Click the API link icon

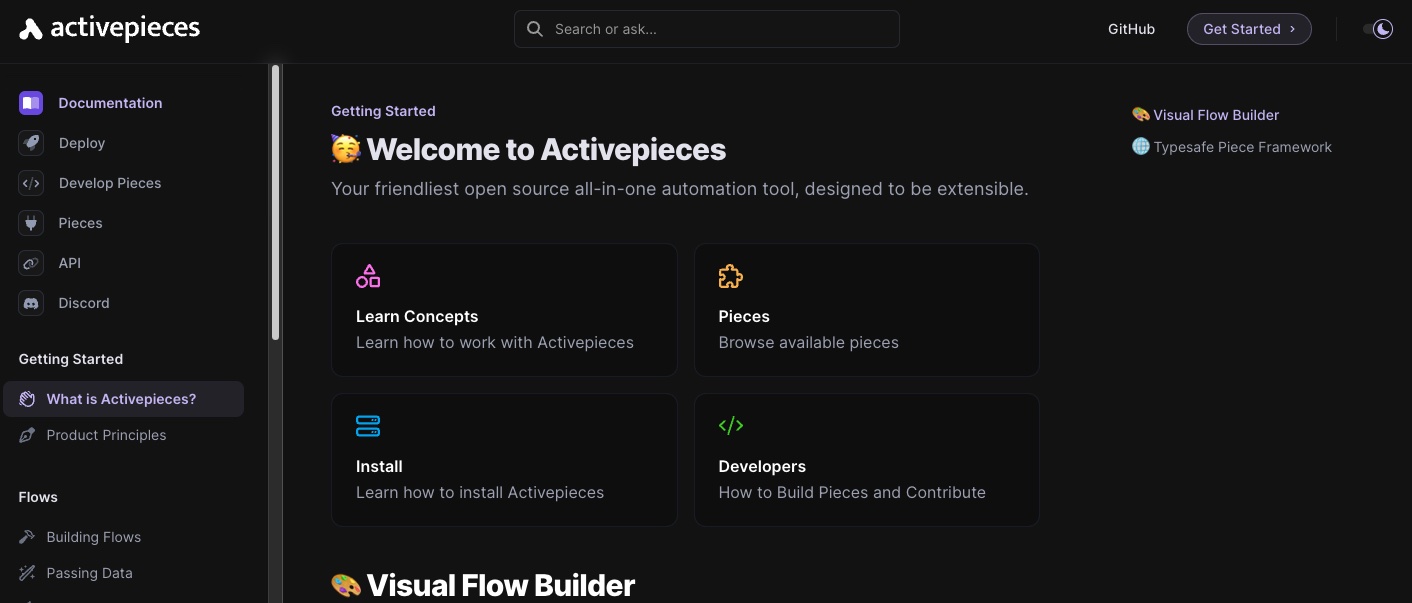tap(31, 263)
